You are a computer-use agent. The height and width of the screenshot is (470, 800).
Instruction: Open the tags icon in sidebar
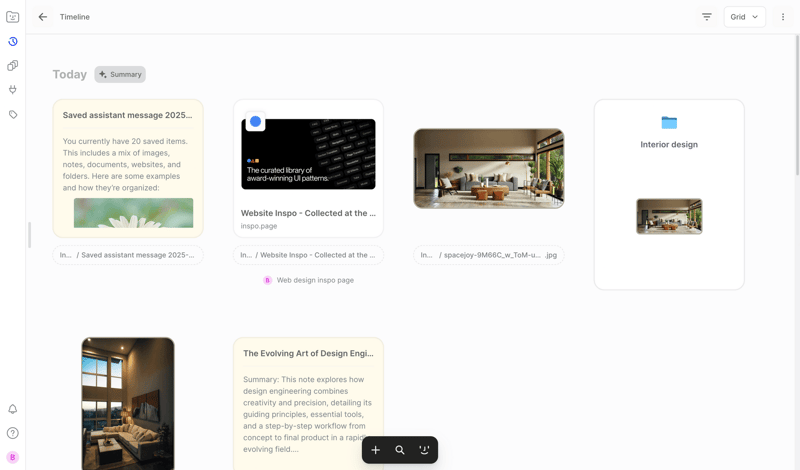pos(13,115)
